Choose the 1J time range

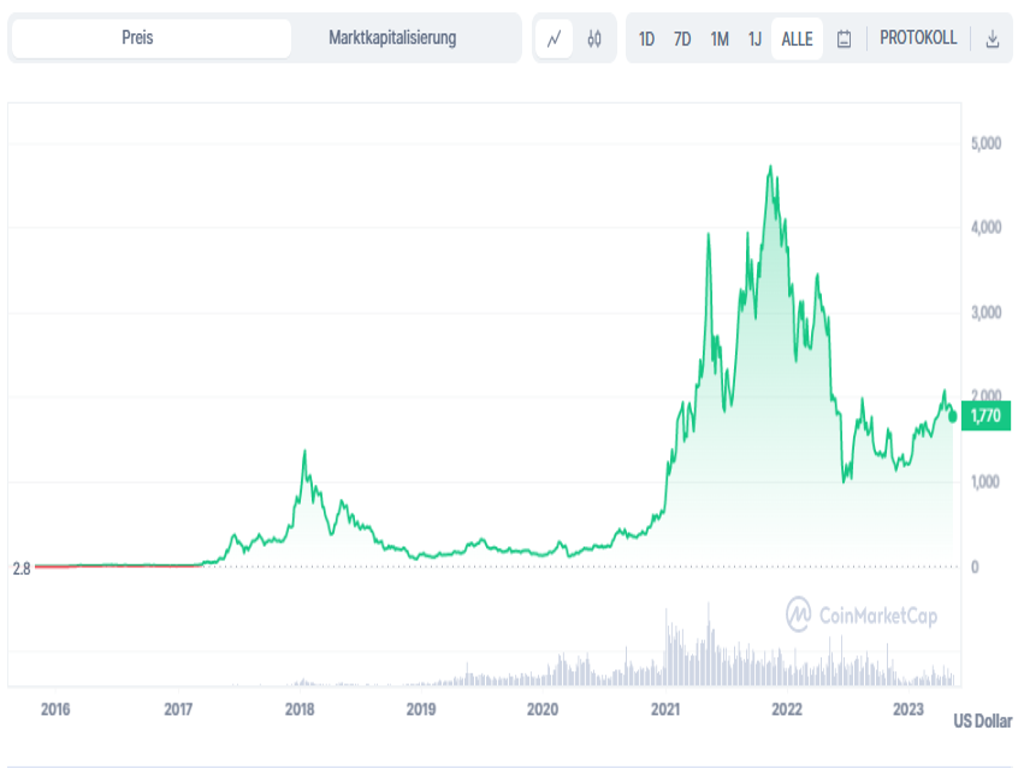[755, 39]
